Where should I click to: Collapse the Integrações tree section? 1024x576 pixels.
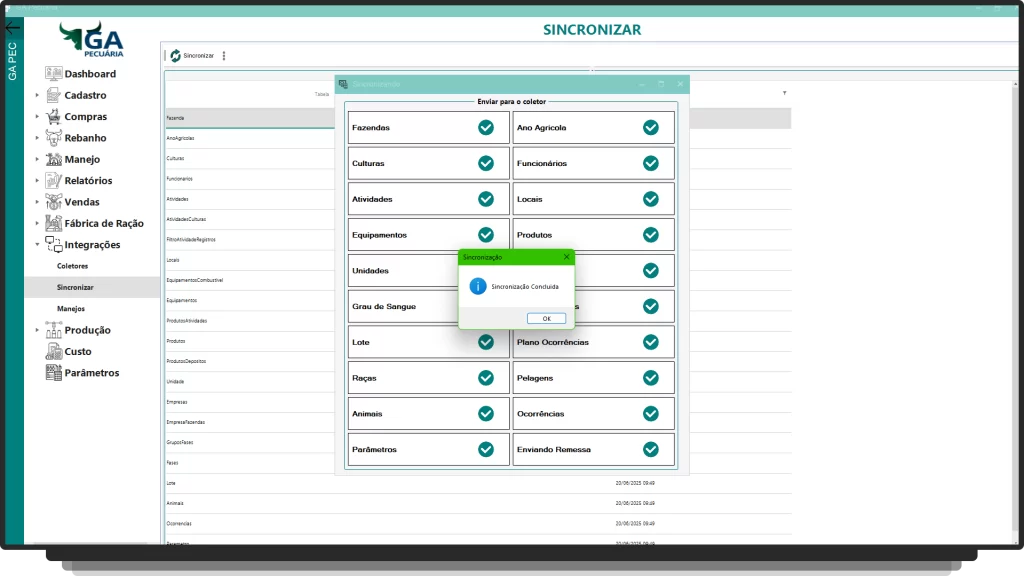pyautogui.click(x=37, y=245)
